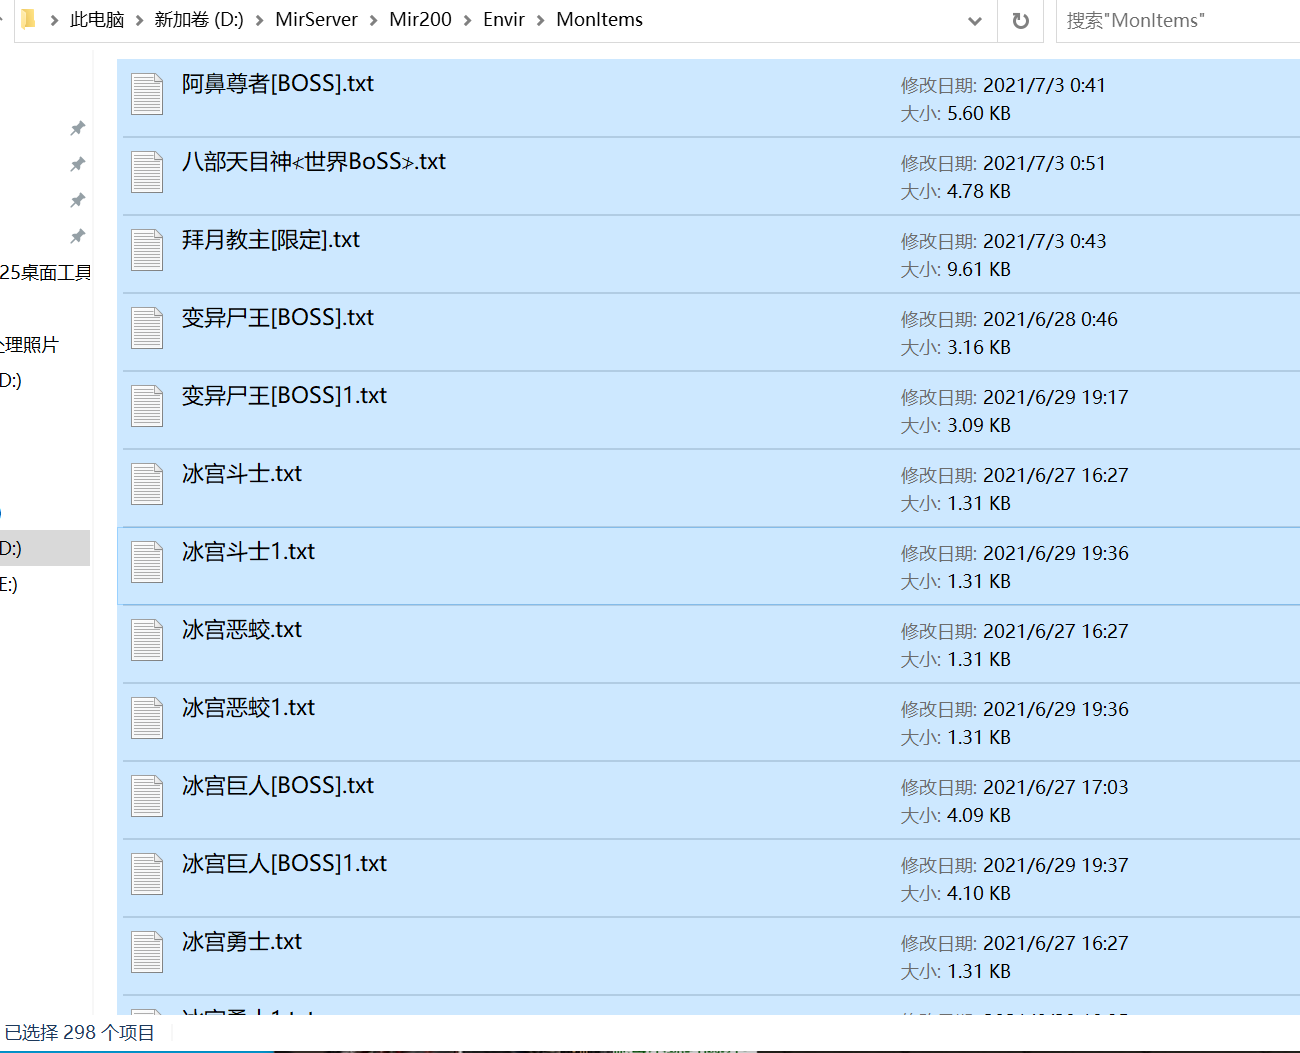Viewport: 1300px width, 1053px height.
Task: Click the 冰宫勇士.txt file icon
Action: (147, 952)
